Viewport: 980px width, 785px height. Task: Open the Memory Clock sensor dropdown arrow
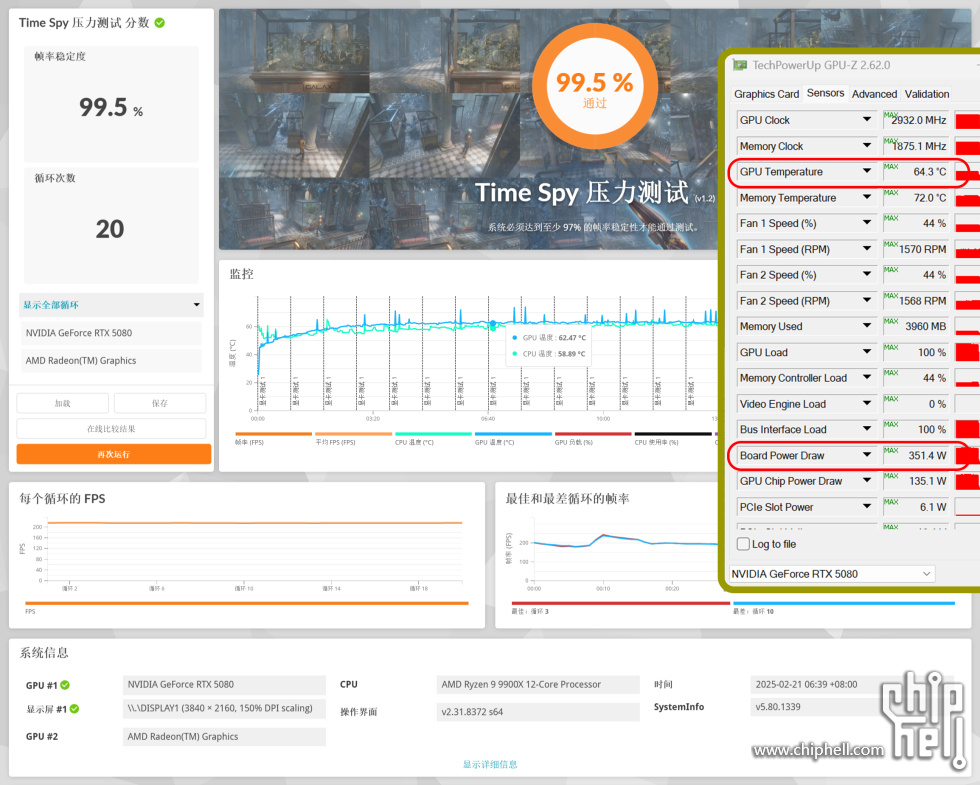(867, 146)
